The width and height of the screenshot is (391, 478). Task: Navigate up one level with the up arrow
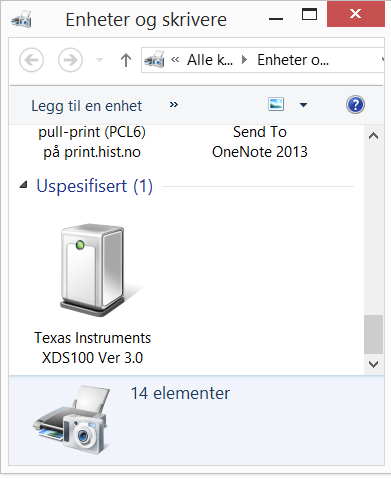(x=126, y=60)
